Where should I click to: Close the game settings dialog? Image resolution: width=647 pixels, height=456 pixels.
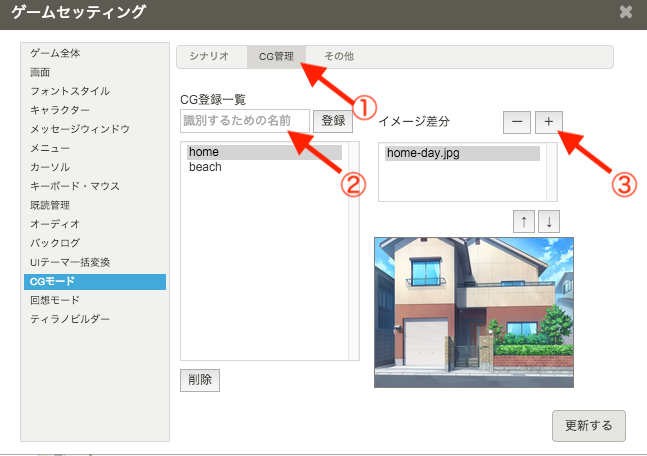click(x=626, y=12)
